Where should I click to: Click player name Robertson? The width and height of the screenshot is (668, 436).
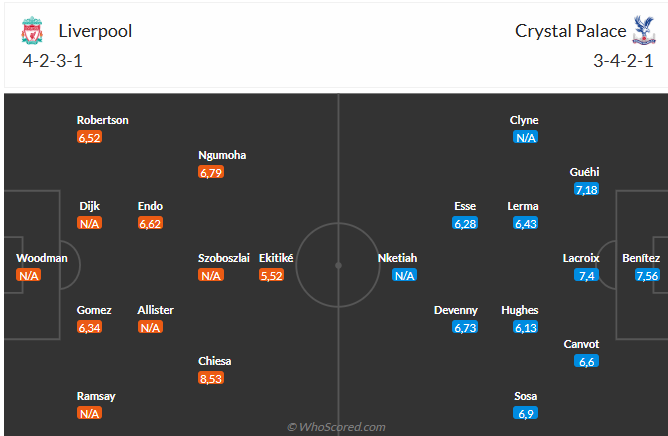[103, 120]
